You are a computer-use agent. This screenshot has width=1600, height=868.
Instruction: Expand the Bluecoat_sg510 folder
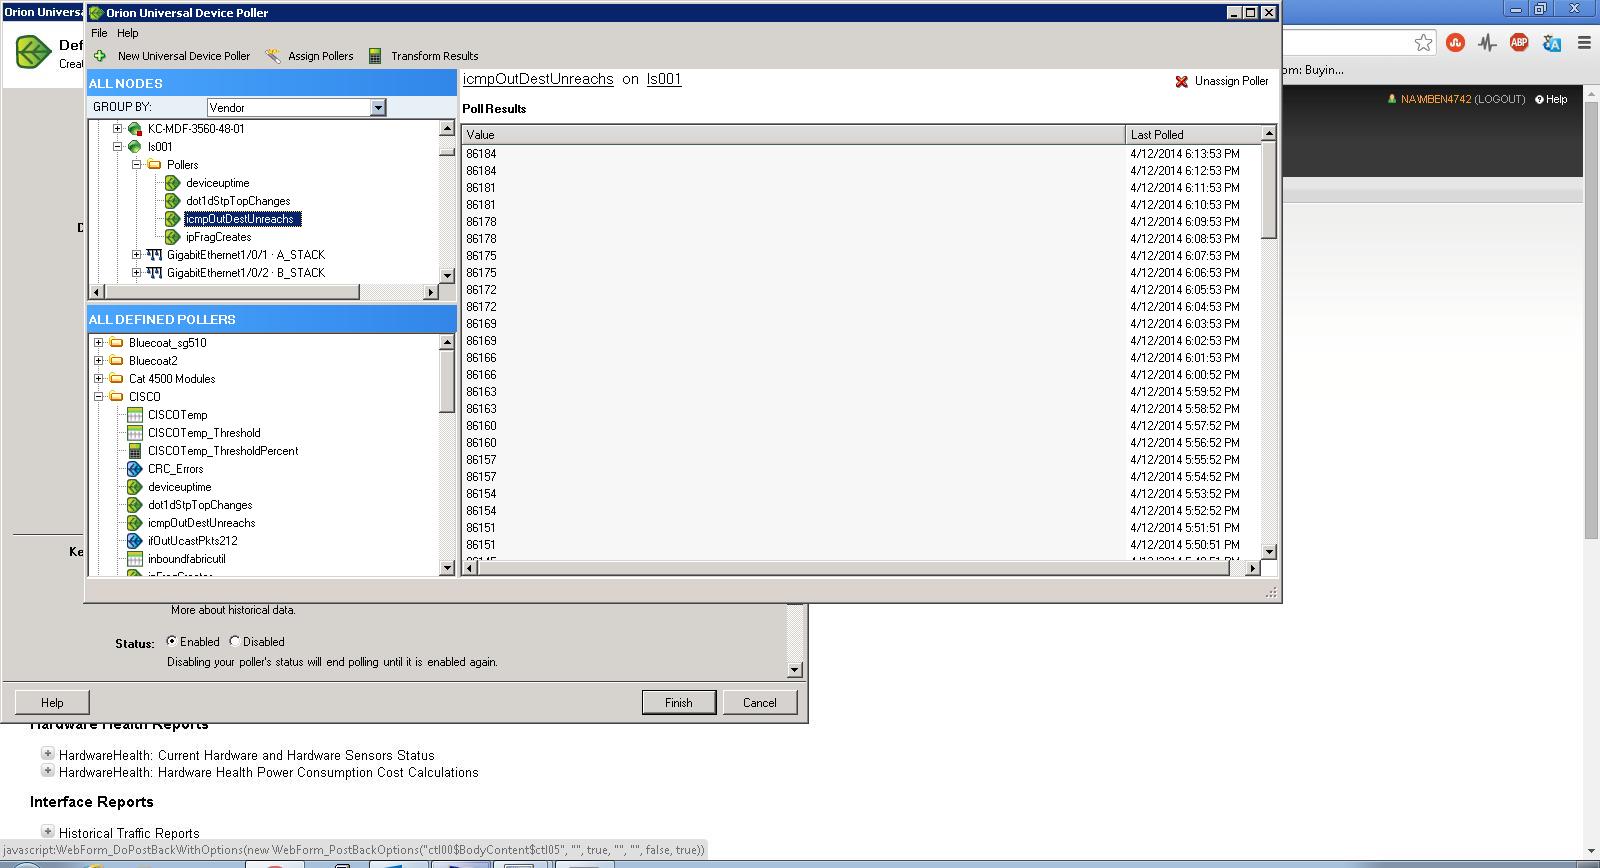[98, 343]
